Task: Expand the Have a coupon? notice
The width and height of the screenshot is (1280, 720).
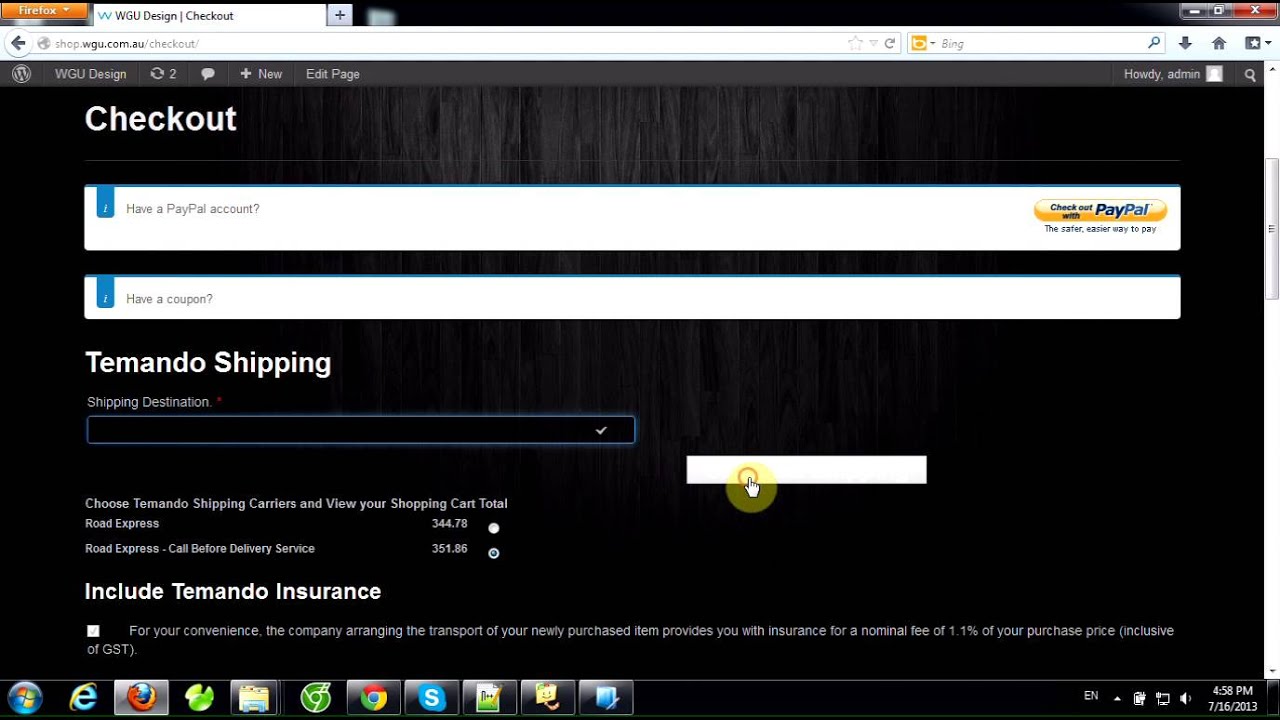Action: tap(169, 299)
